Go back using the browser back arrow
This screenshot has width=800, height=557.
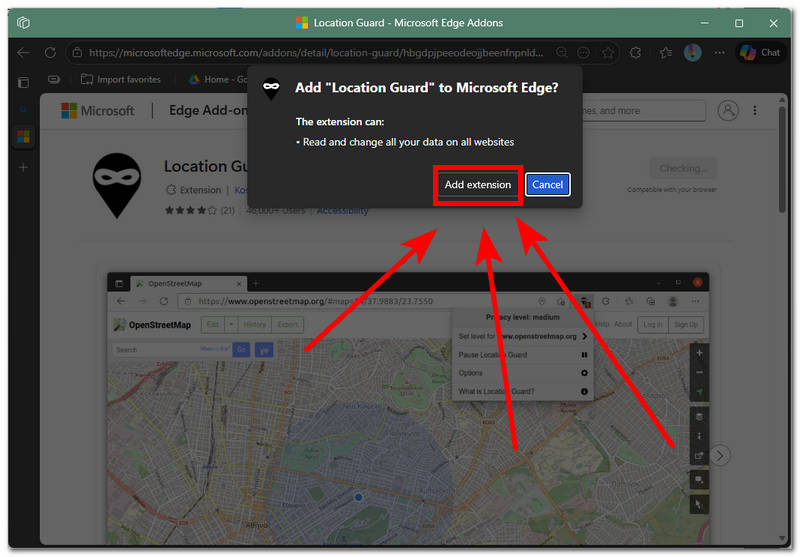coord(23,53)
